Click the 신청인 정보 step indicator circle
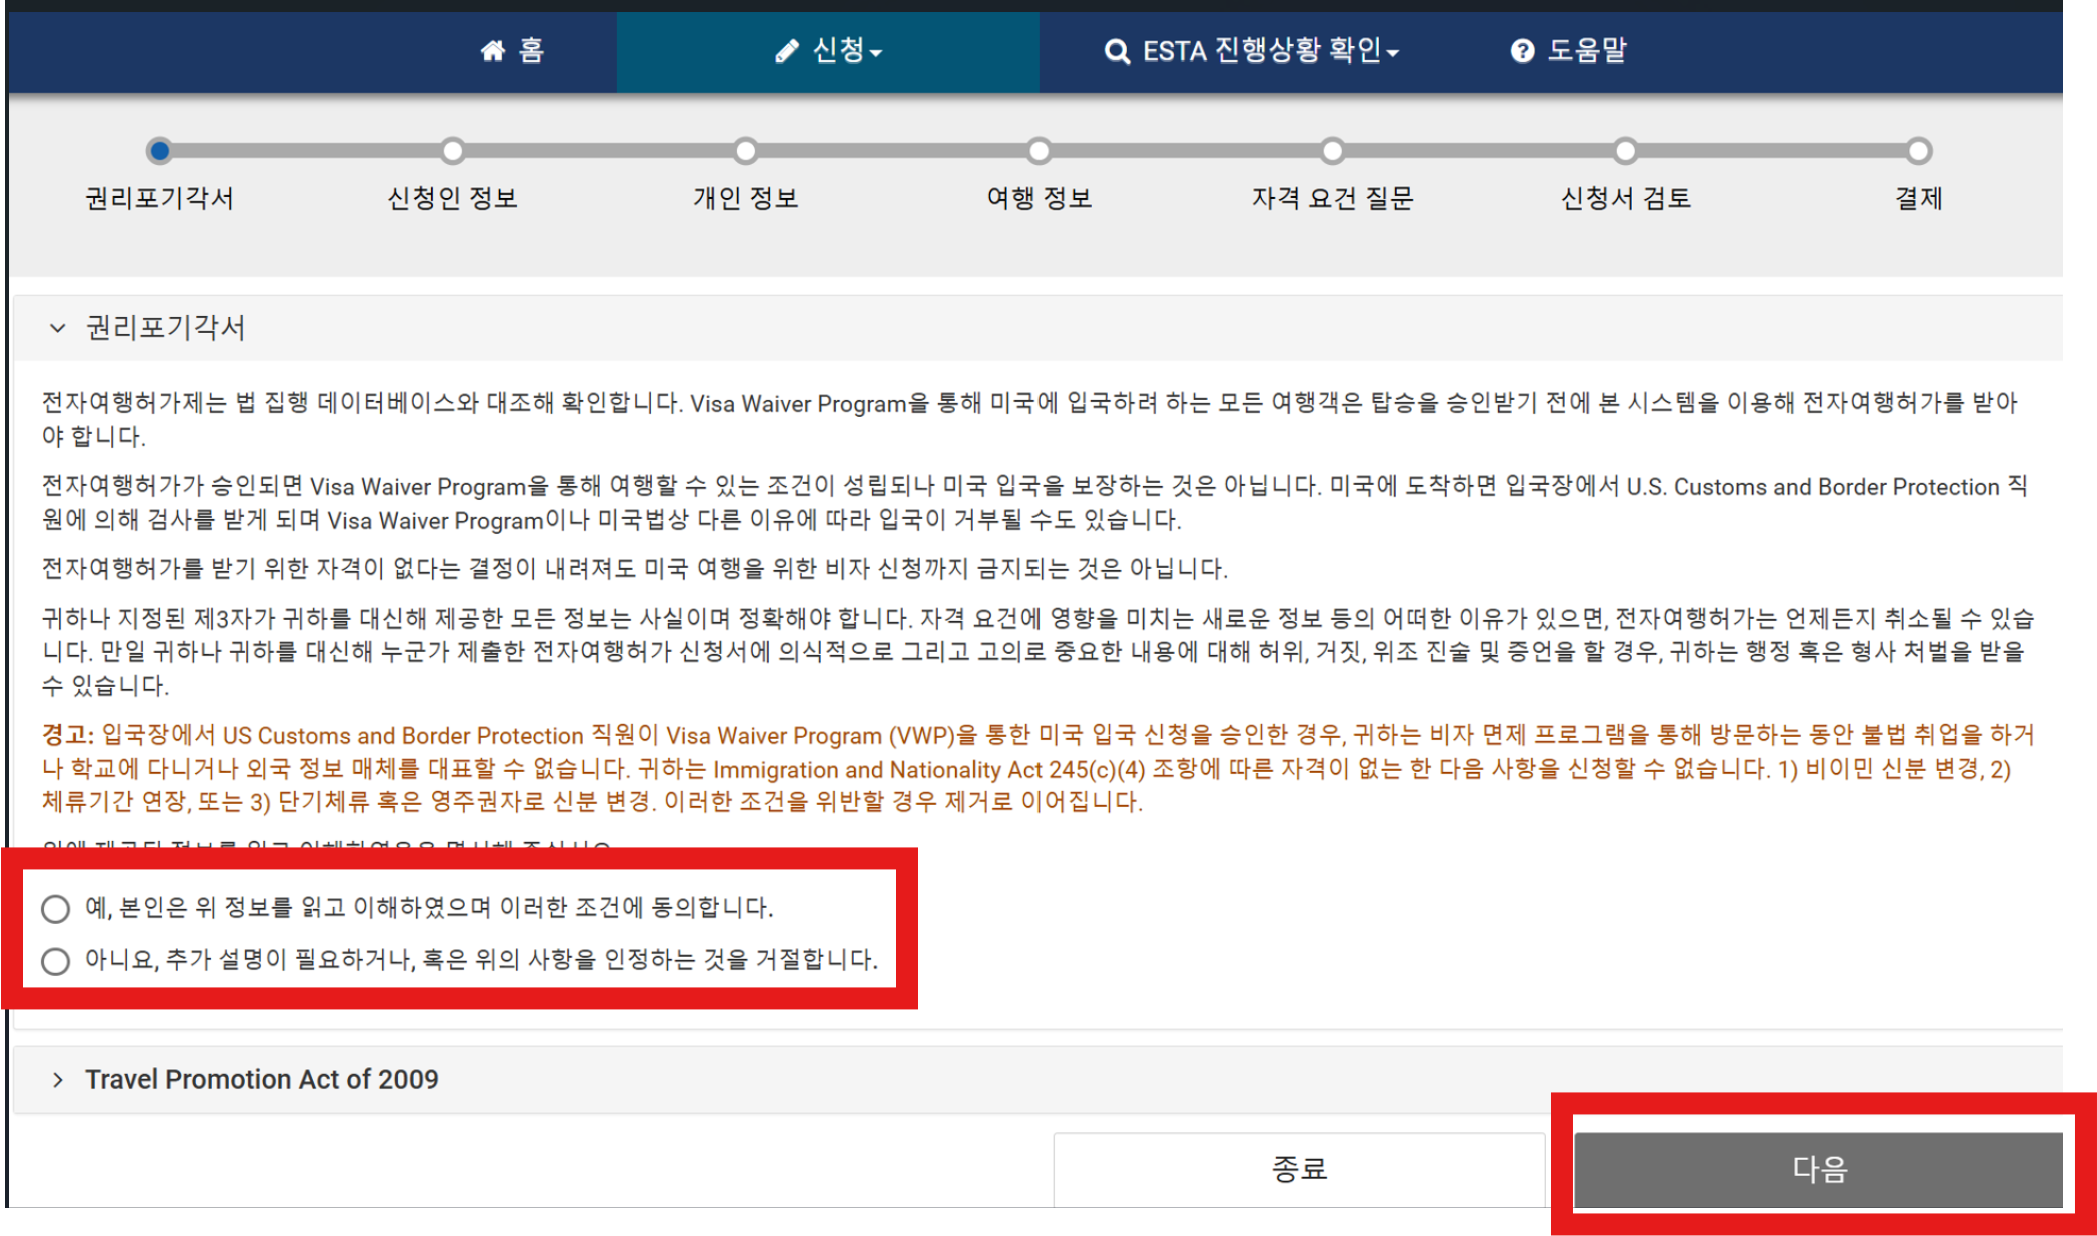 click(453, 151)
